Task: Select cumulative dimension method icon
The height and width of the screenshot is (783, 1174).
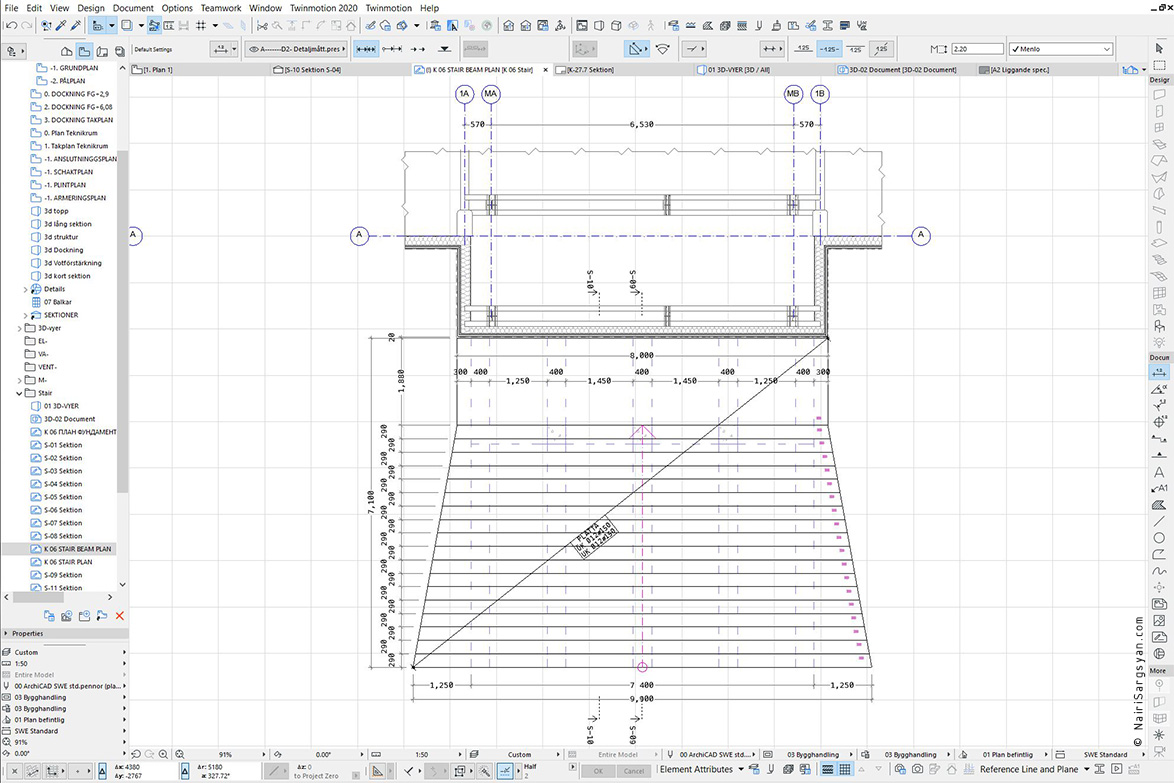Action: click(392, 49)
